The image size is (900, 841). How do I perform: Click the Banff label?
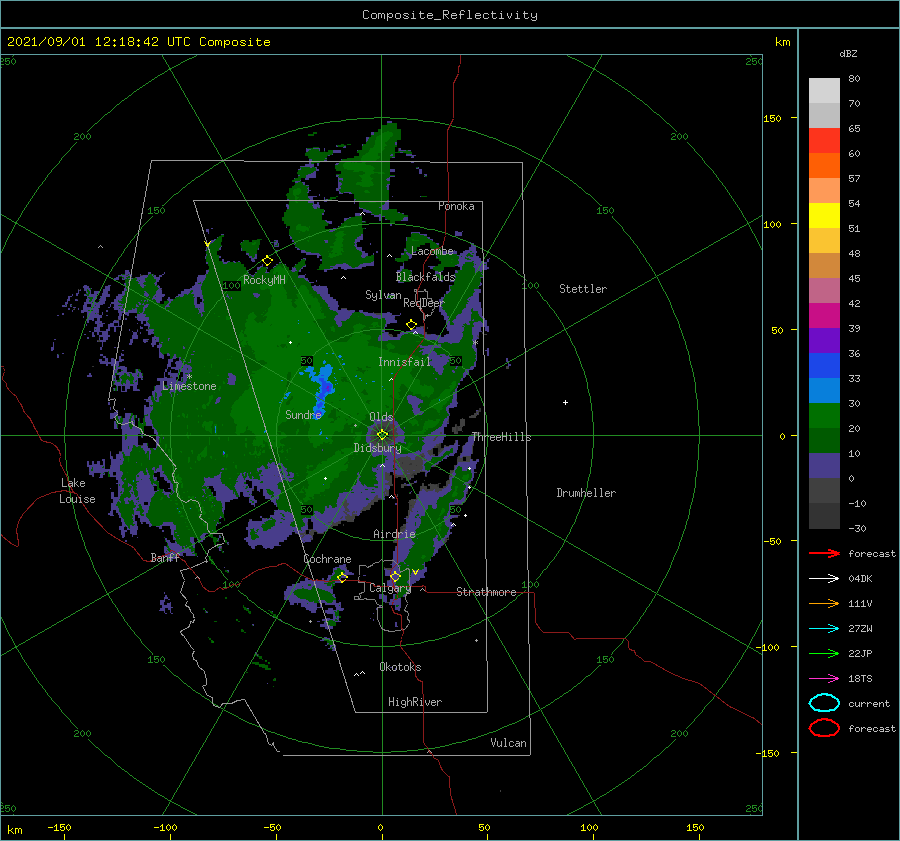pos(165,557)
